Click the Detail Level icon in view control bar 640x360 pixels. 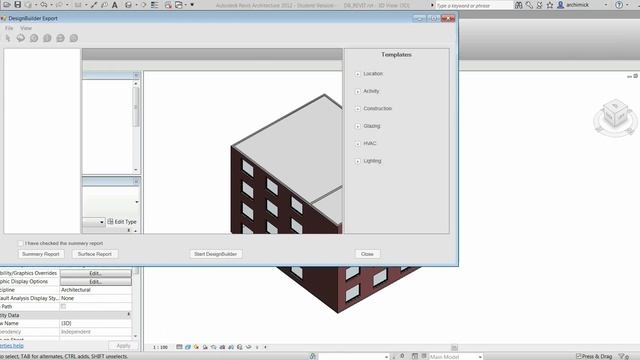point(179,347)
